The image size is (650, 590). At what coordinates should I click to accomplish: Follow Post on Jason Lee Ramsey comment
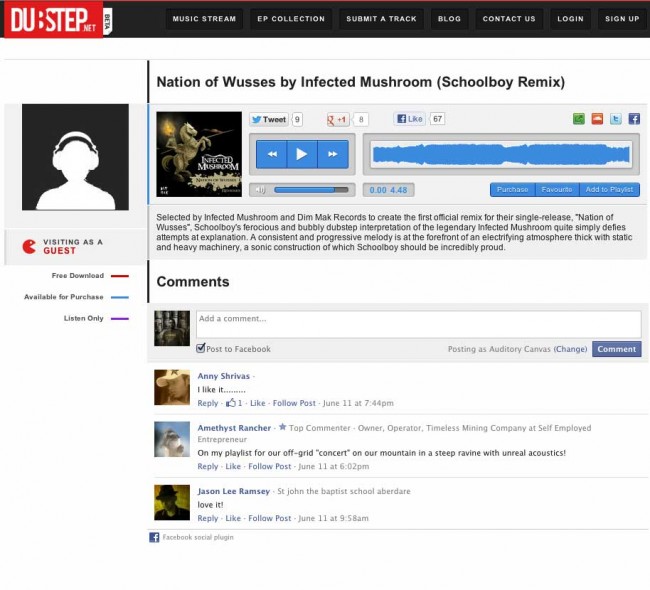[269, 518]
